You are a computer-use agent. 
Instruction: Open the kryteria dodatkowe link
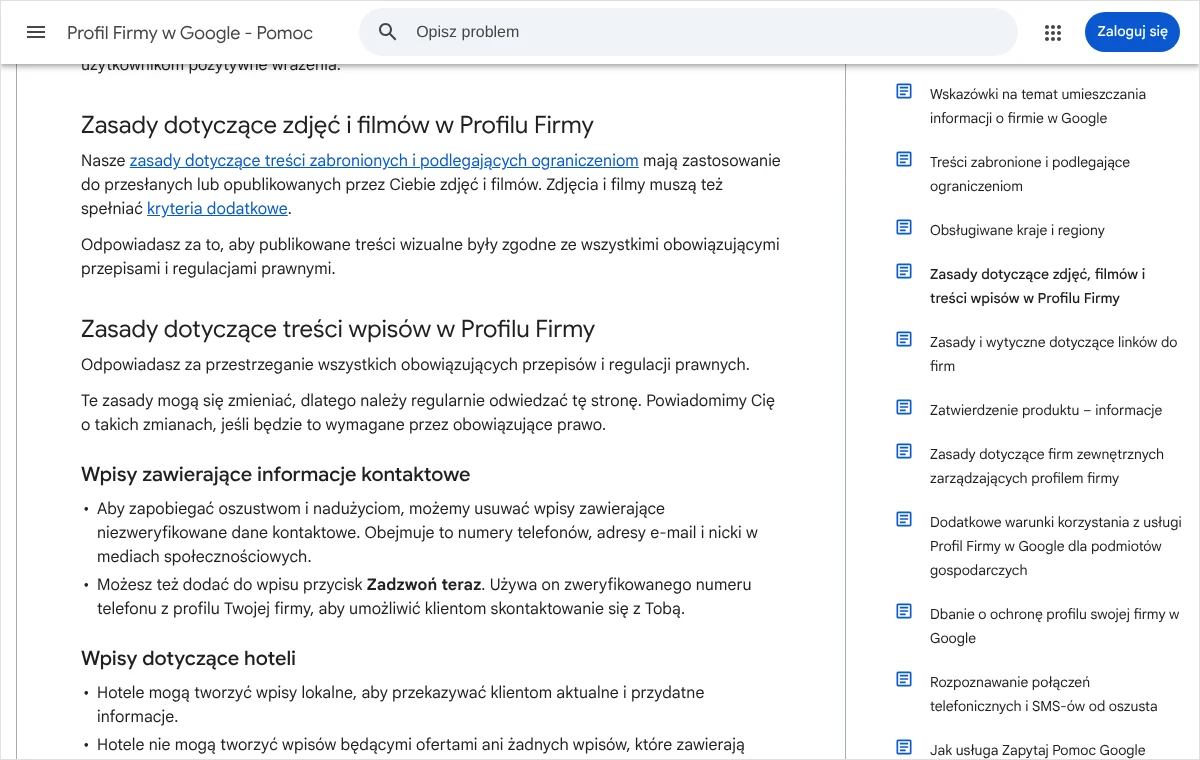(x=217, y=209)
